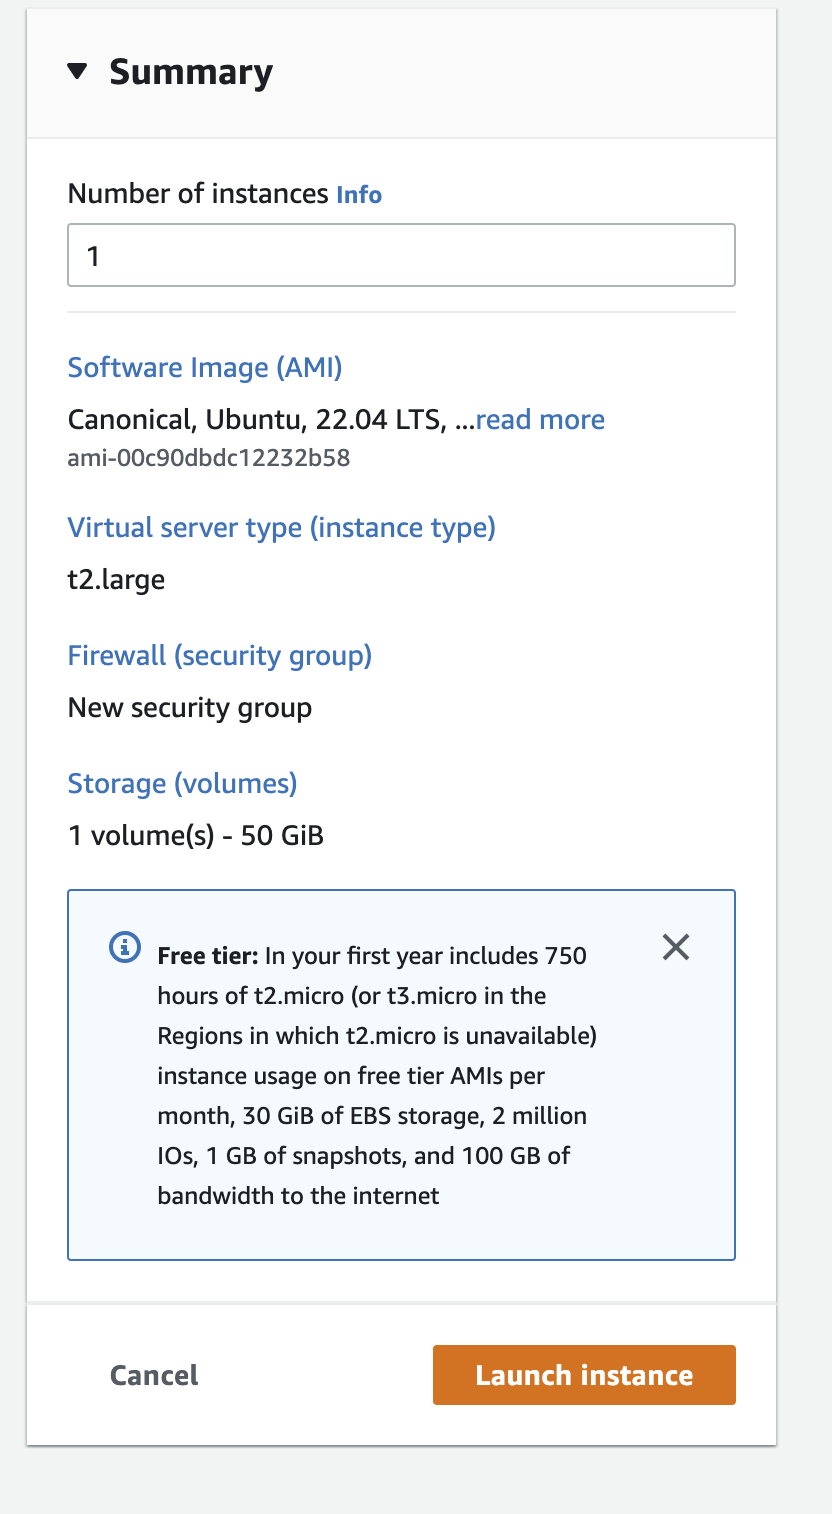
Task: Dismiss the Free tier notice with X
Action: pyautogui.click(x=676, y=947)
